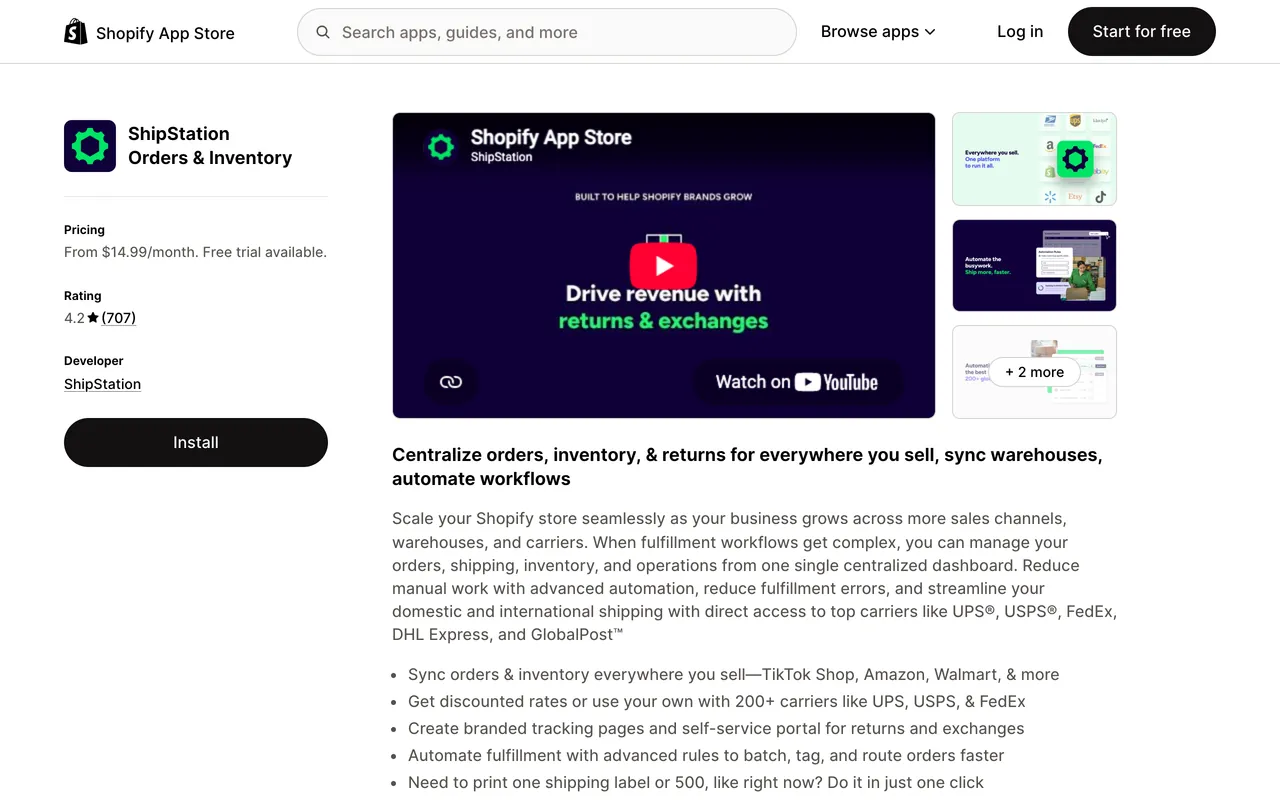View the 707 reviews link
The image size is (1280, 800).
tap(119, 318)
